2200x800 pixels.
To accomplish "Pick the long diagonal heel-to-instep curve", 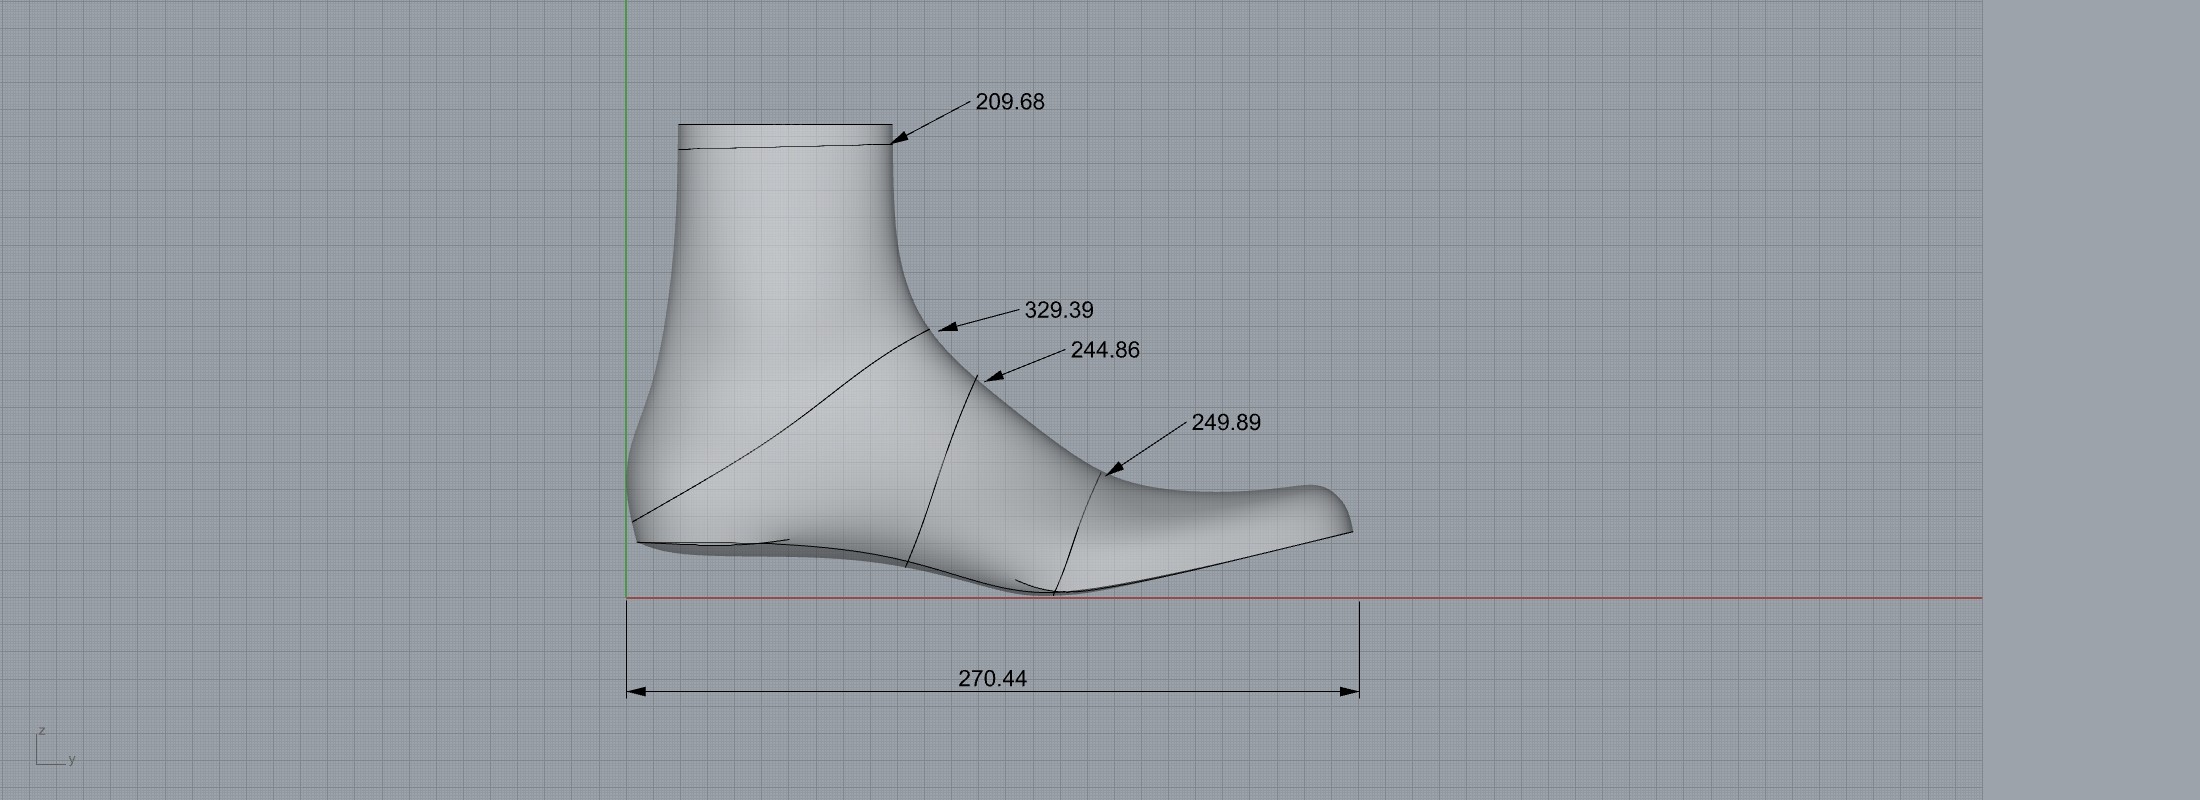I will [790, 428].
